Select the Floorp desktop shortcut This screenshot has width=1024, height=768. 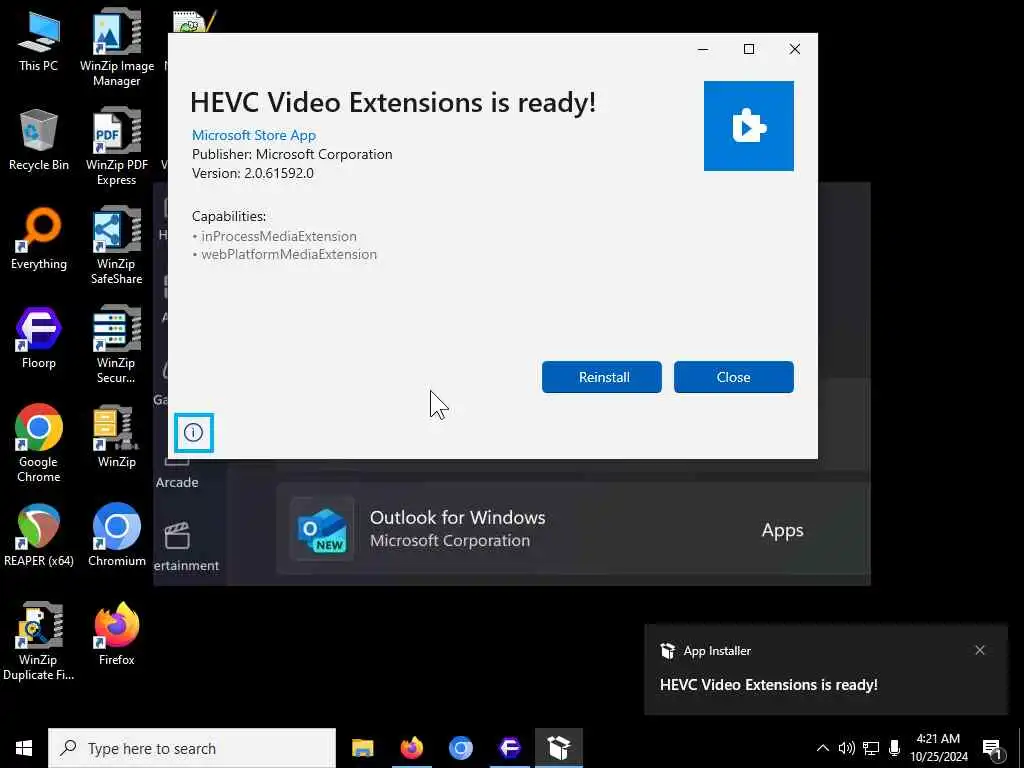39,338
